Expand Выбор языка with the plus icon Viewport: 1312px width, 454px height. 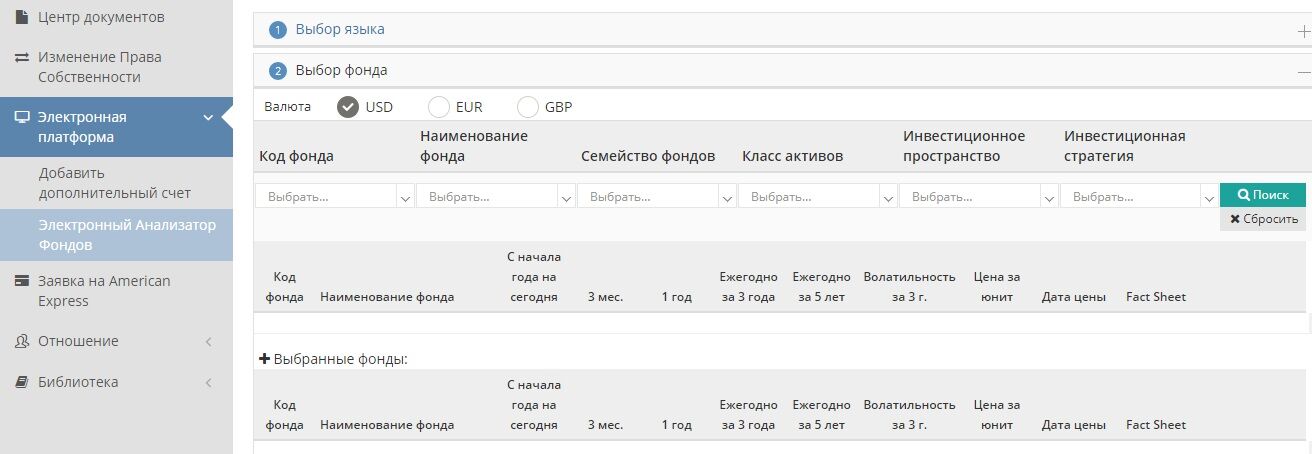1303,31
